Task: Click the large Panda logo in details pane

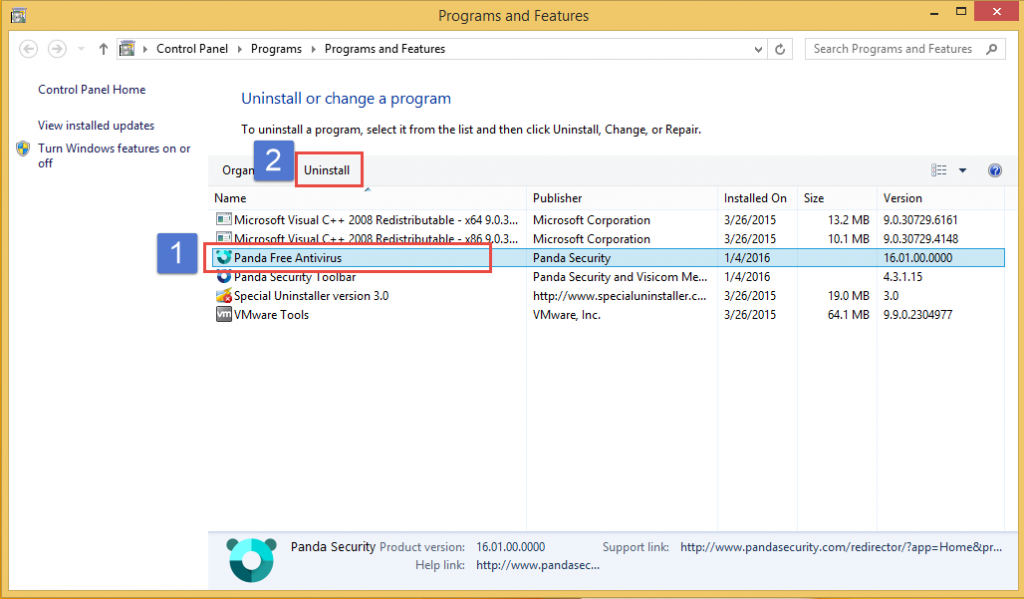Action: pyautogui.click(x=251, y=560)
